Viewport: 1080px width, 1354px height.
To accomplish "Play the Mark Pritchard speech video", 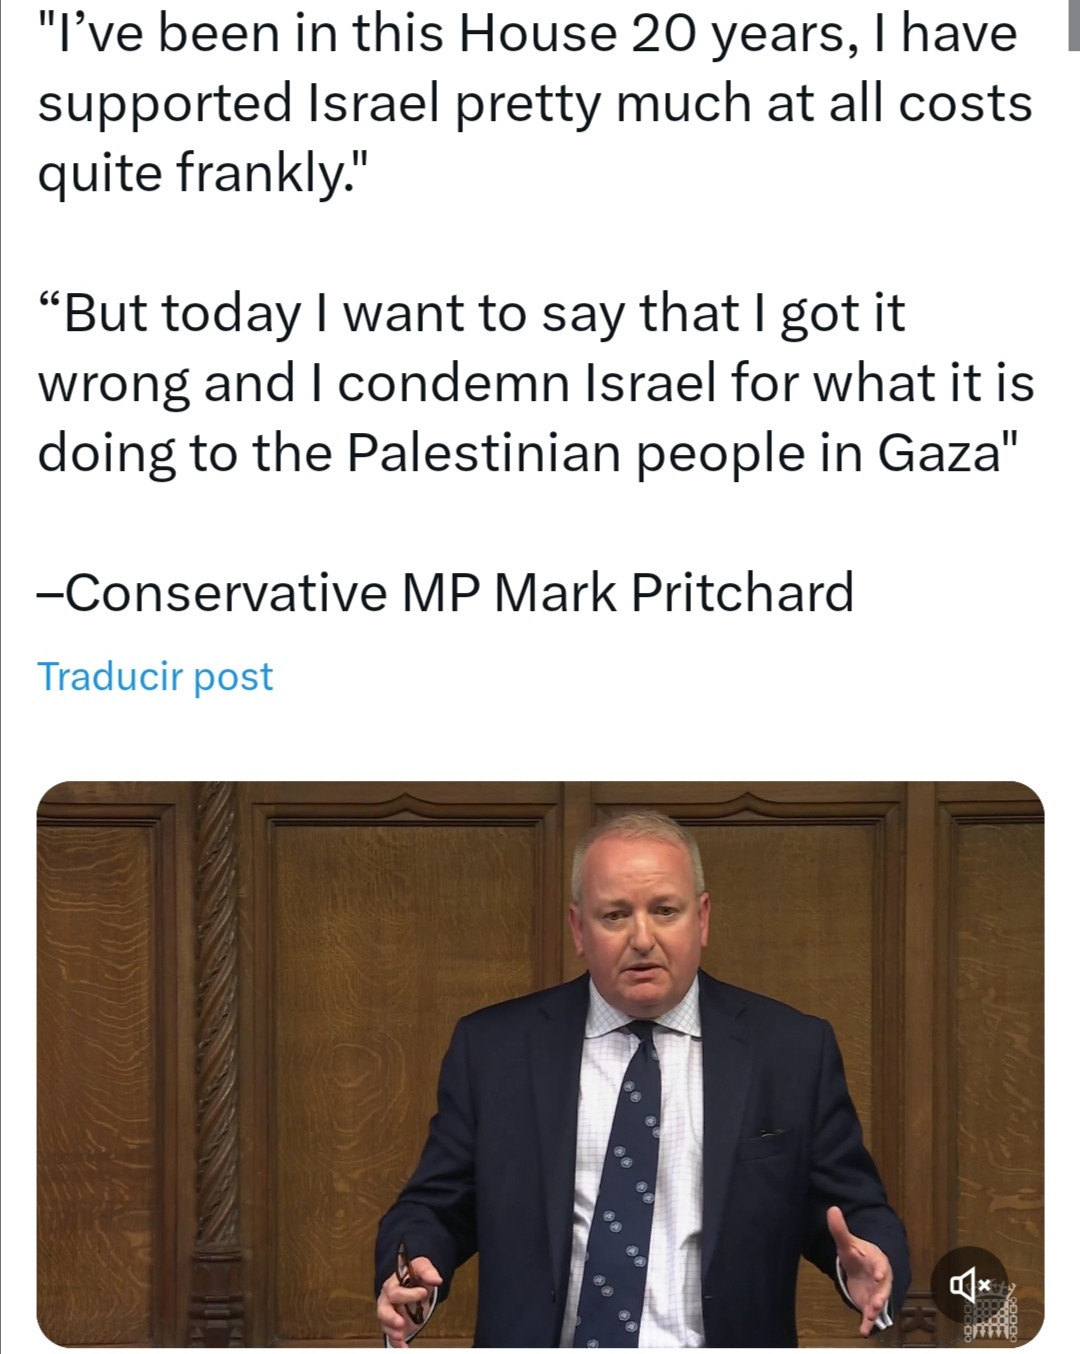I will (x=540, y=1063).
